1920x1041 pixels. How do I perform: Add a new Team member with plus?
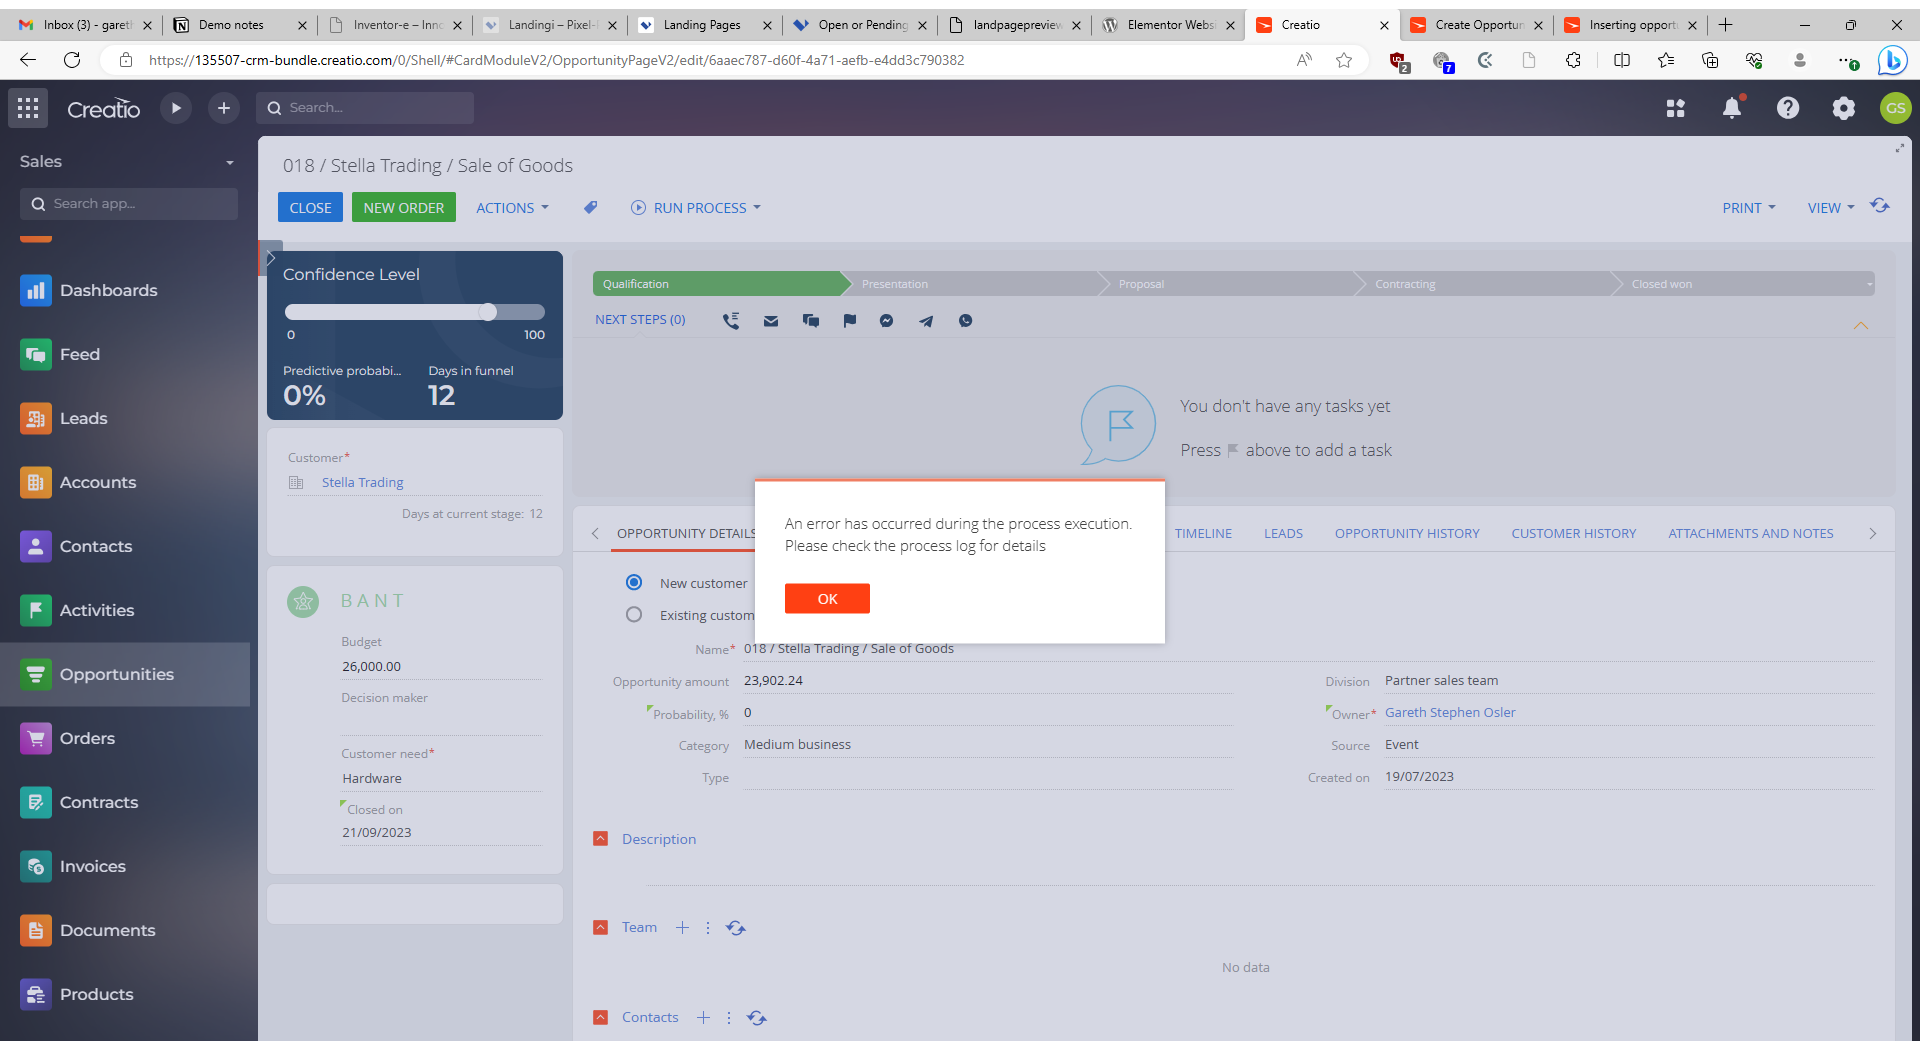[682, 928]
